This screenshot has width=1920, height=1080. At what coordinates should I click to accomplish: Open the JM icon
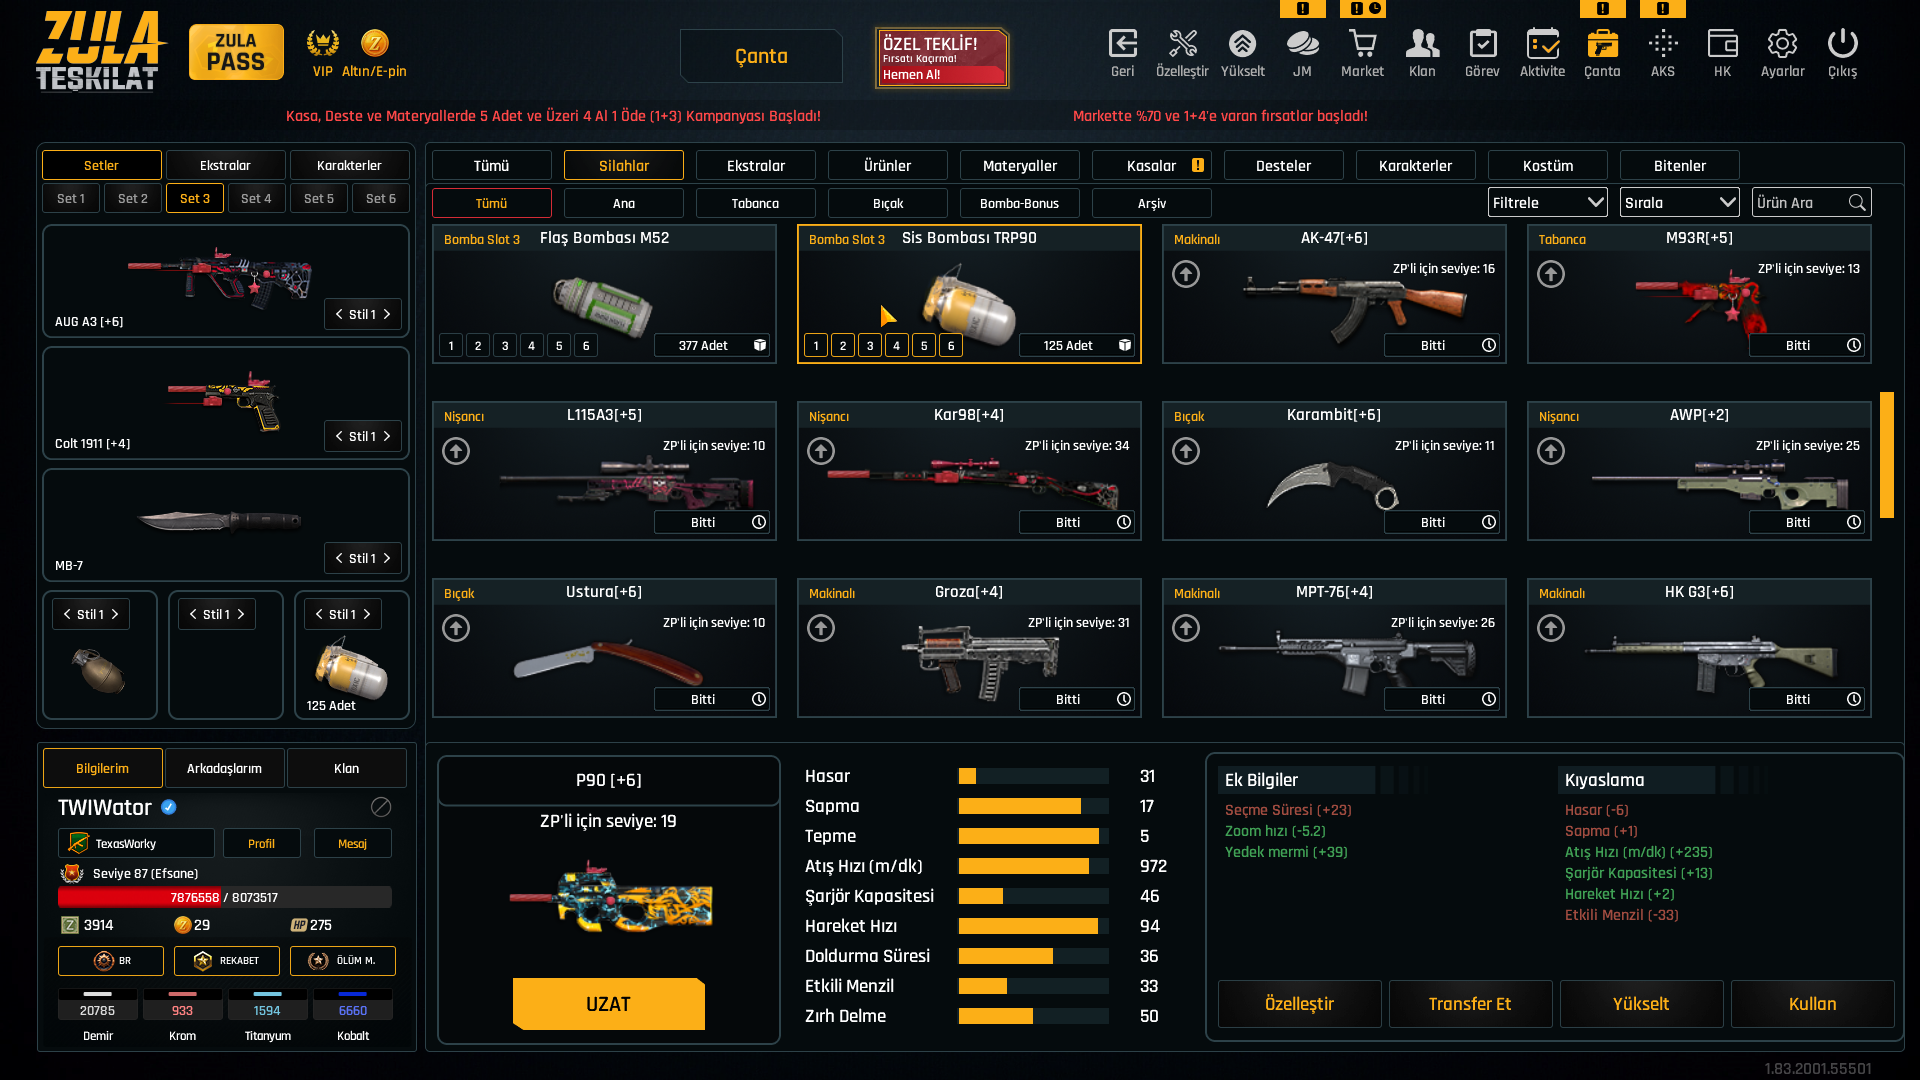pos(1302,44)
